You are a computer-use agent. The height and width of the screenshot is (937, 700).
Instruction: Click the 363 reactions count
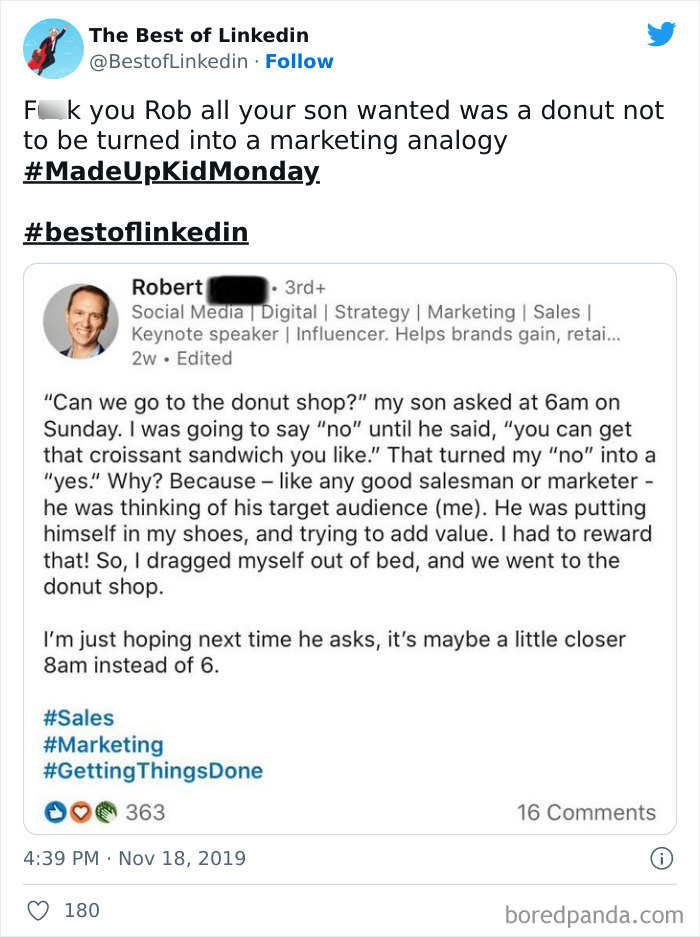pos(145,812)
